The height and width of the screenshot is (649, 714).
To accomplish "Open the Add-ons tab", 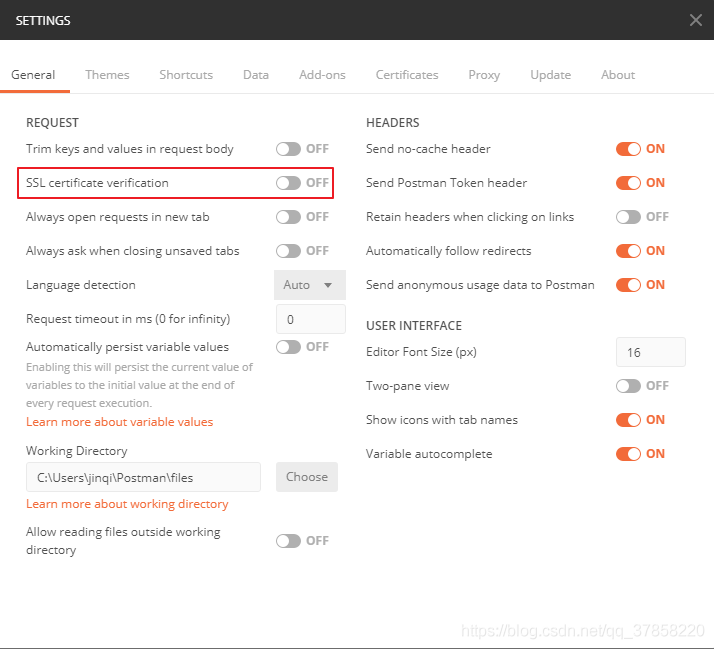I will 322,75.
